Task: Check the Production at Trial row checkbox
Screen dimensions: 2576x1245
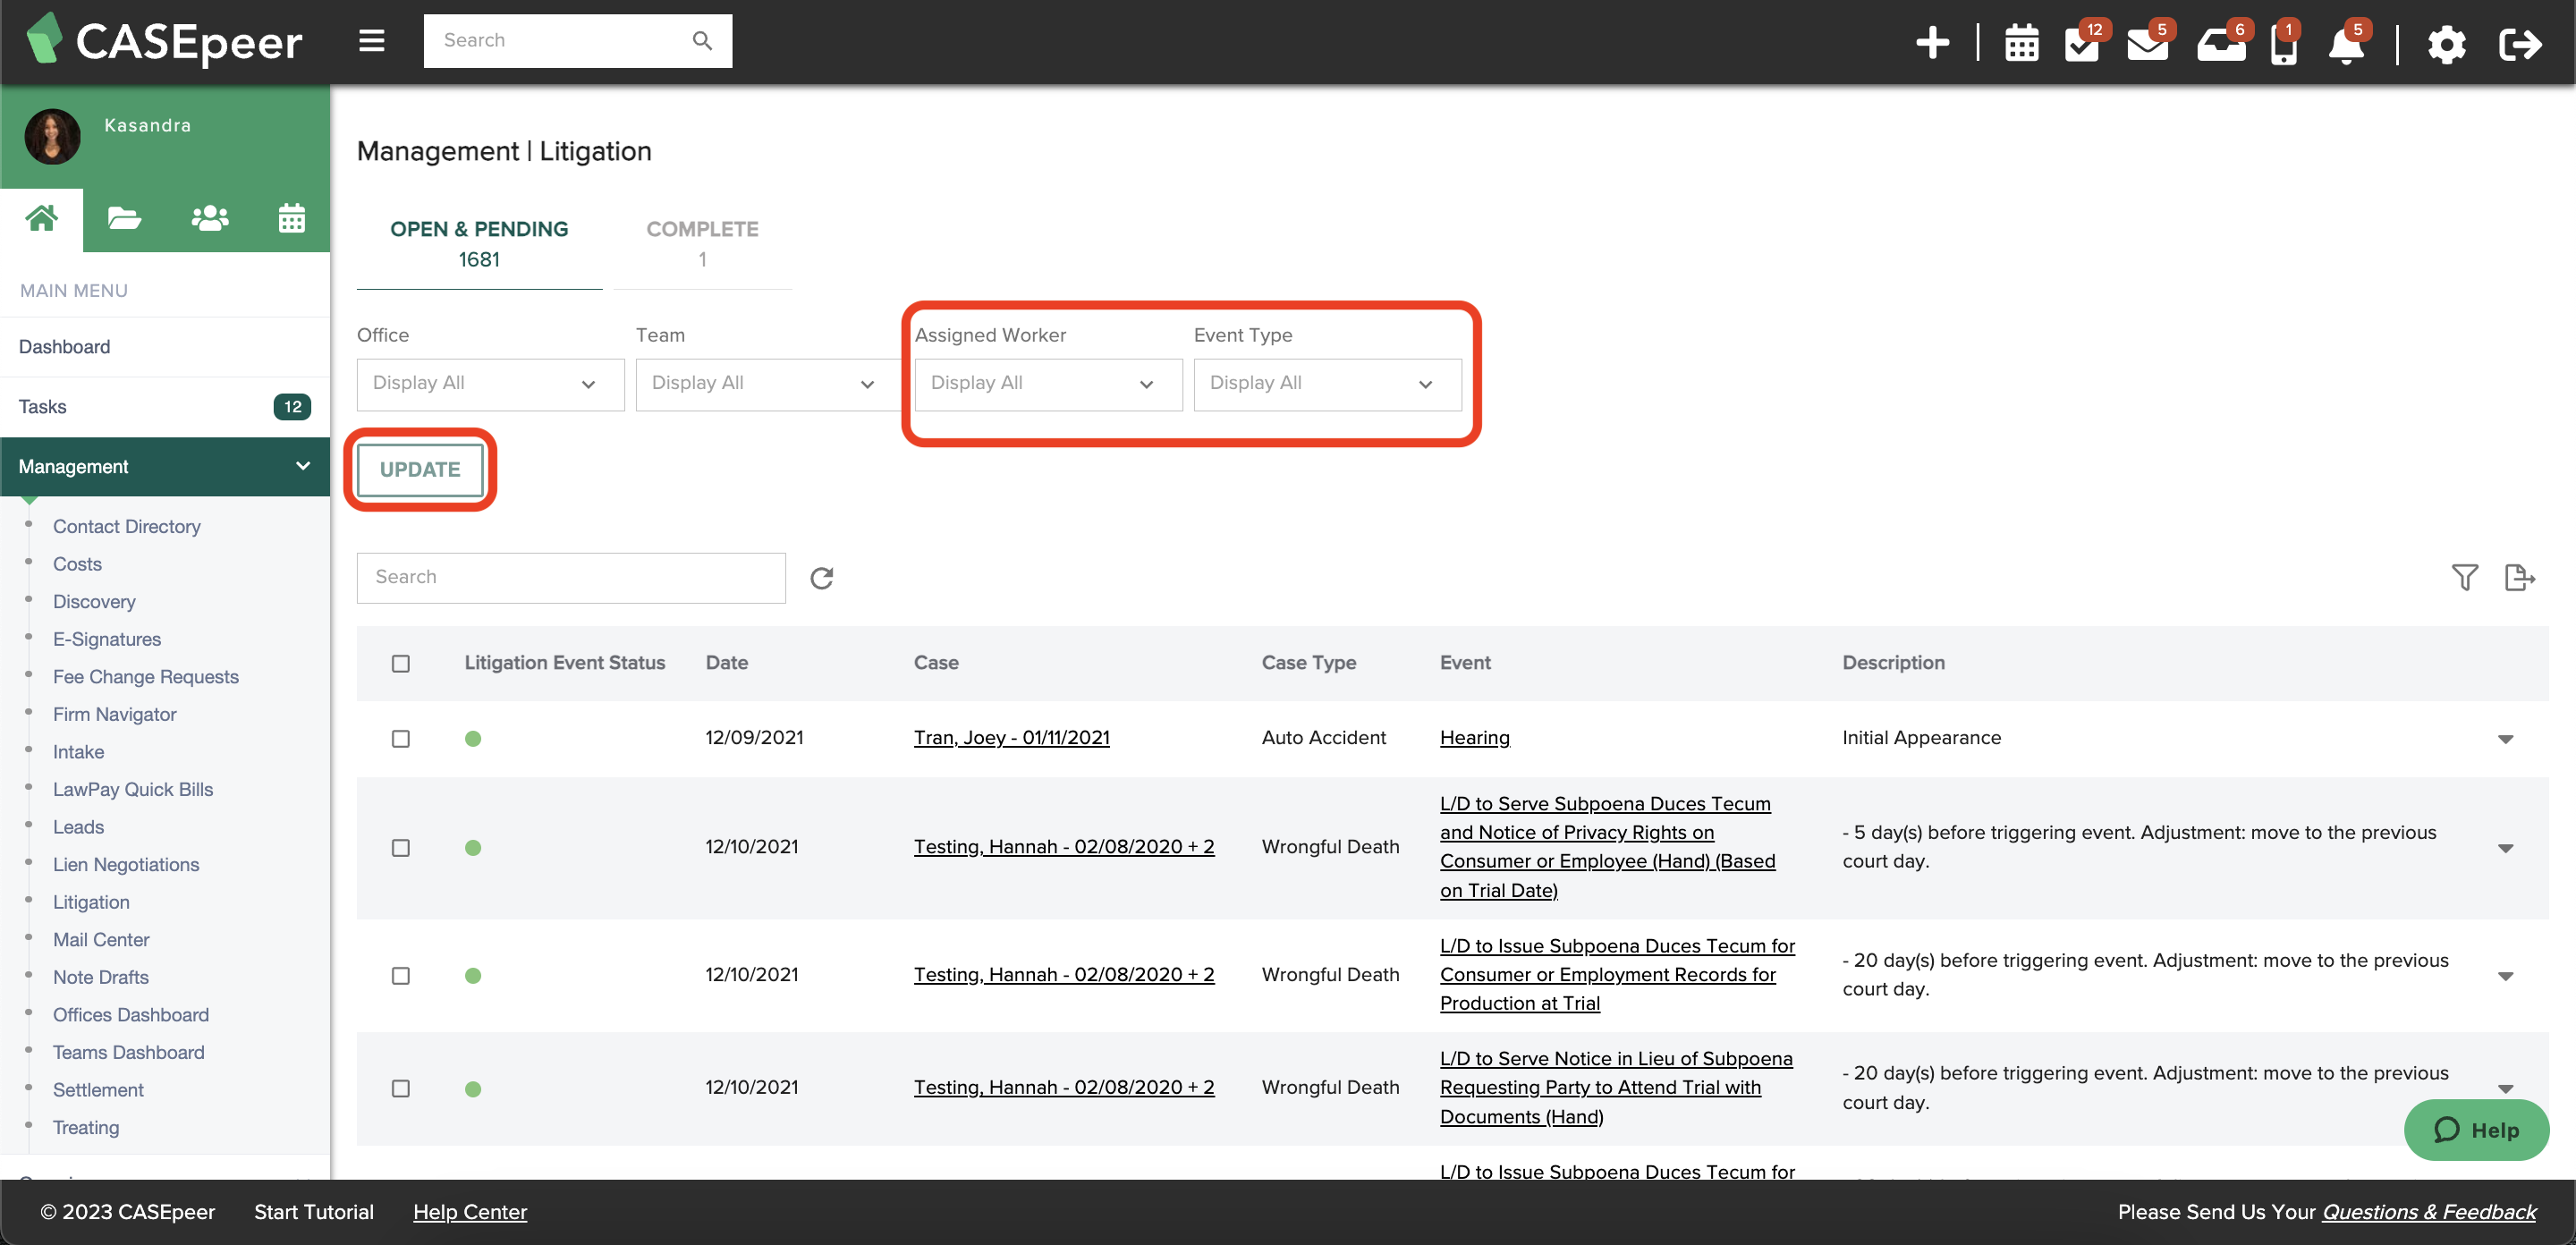Action: pos(401,975)
